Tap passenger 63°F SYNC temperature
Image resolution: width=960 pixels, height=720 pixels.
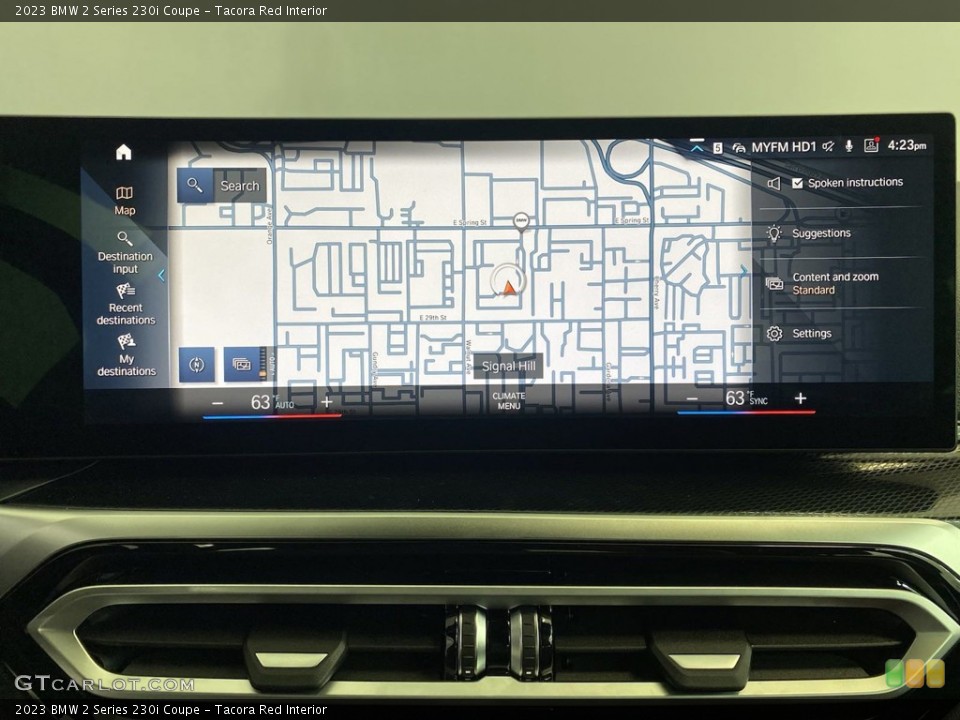click(746, 399)
